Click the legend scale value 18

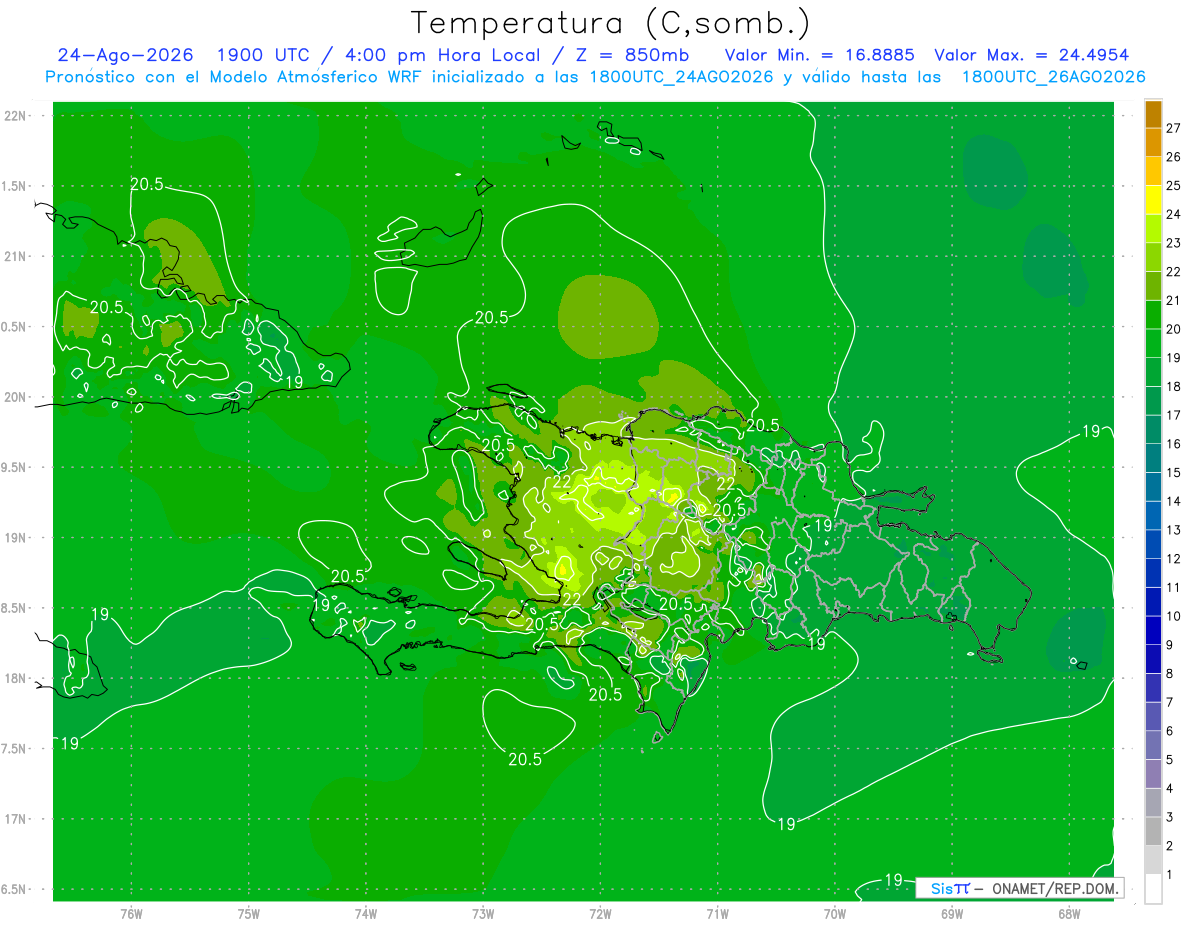coord(1173,386)
